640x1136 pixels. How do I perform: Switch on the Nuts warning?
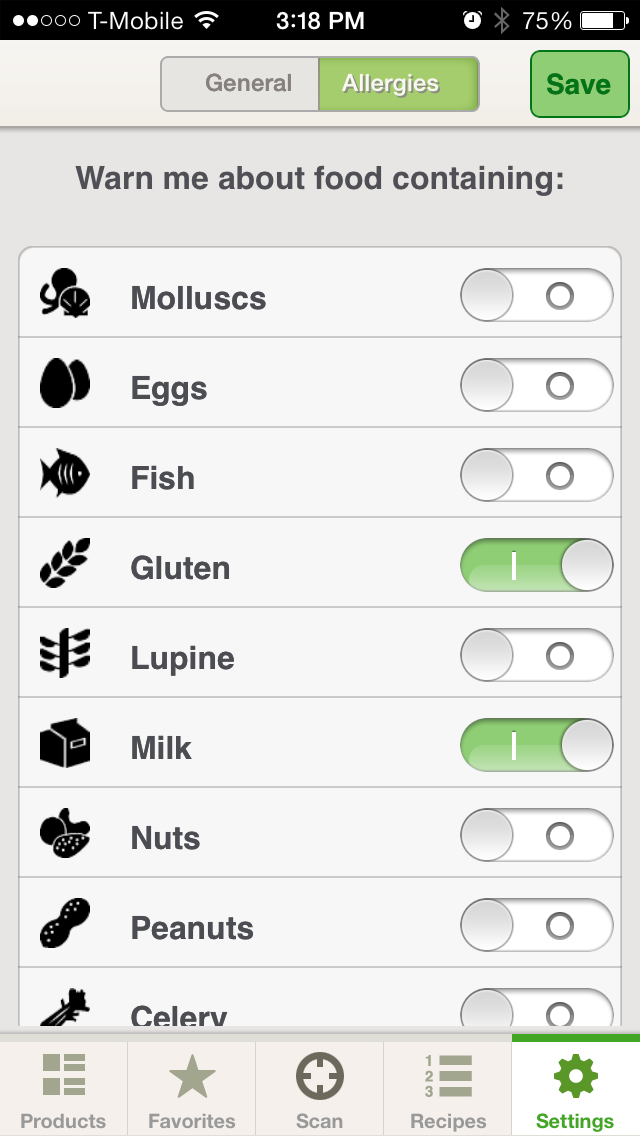(536, 835)
